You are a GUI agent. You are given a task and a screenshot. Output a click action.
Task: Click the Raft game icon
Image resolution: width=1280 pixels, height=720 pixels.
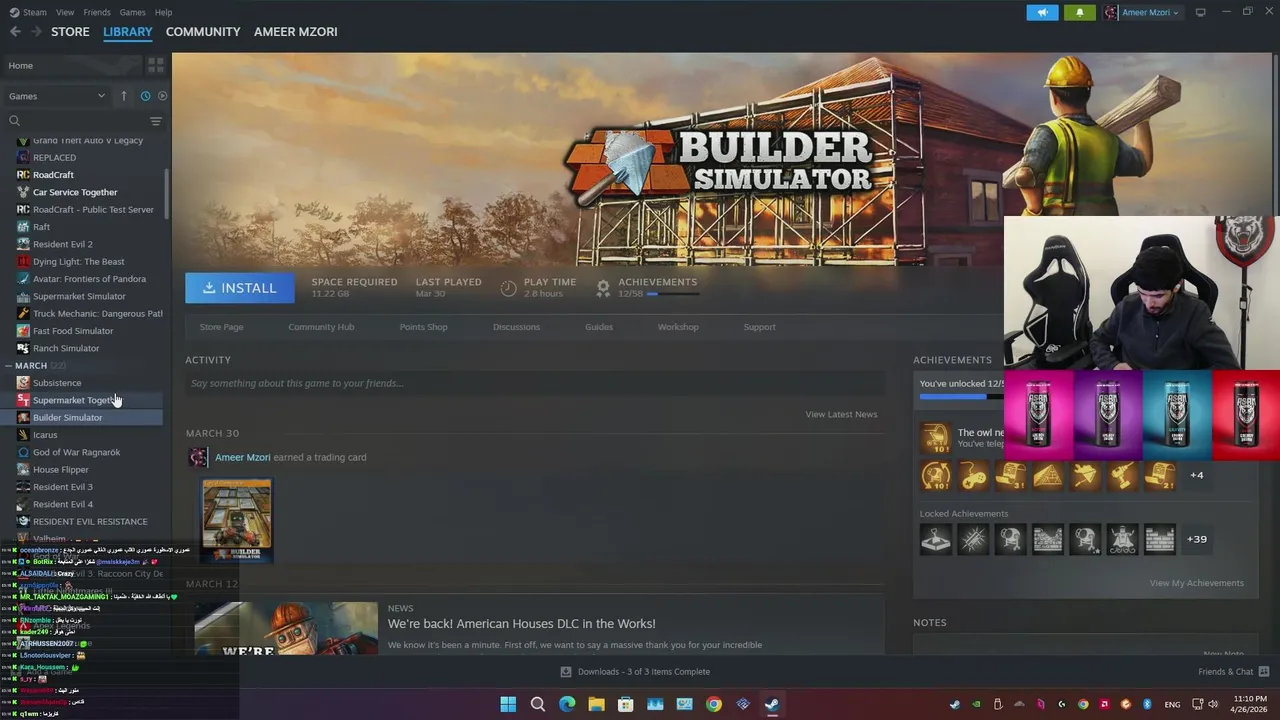point(23,227)
